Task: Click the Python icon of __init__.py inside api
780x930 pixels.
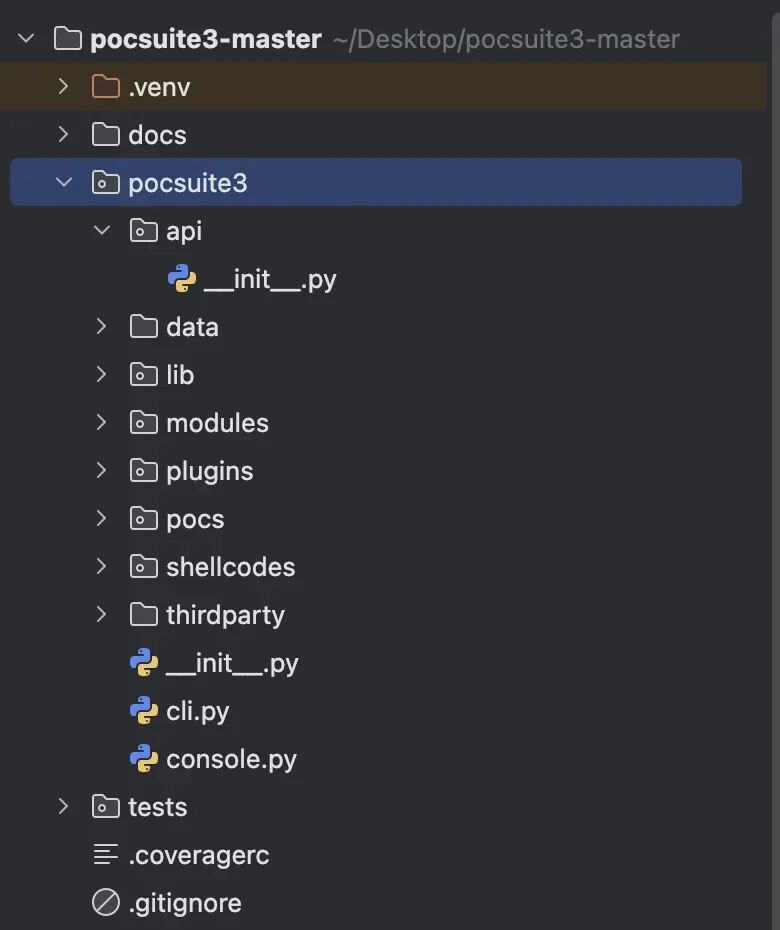Action: [x=181, y=279]
